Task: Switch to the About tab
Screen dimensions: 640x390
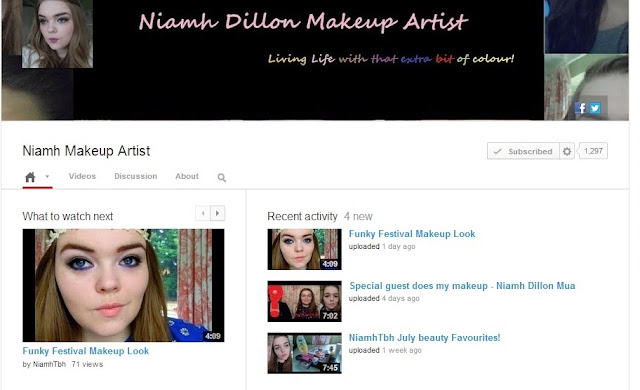Action: [187, 176]
